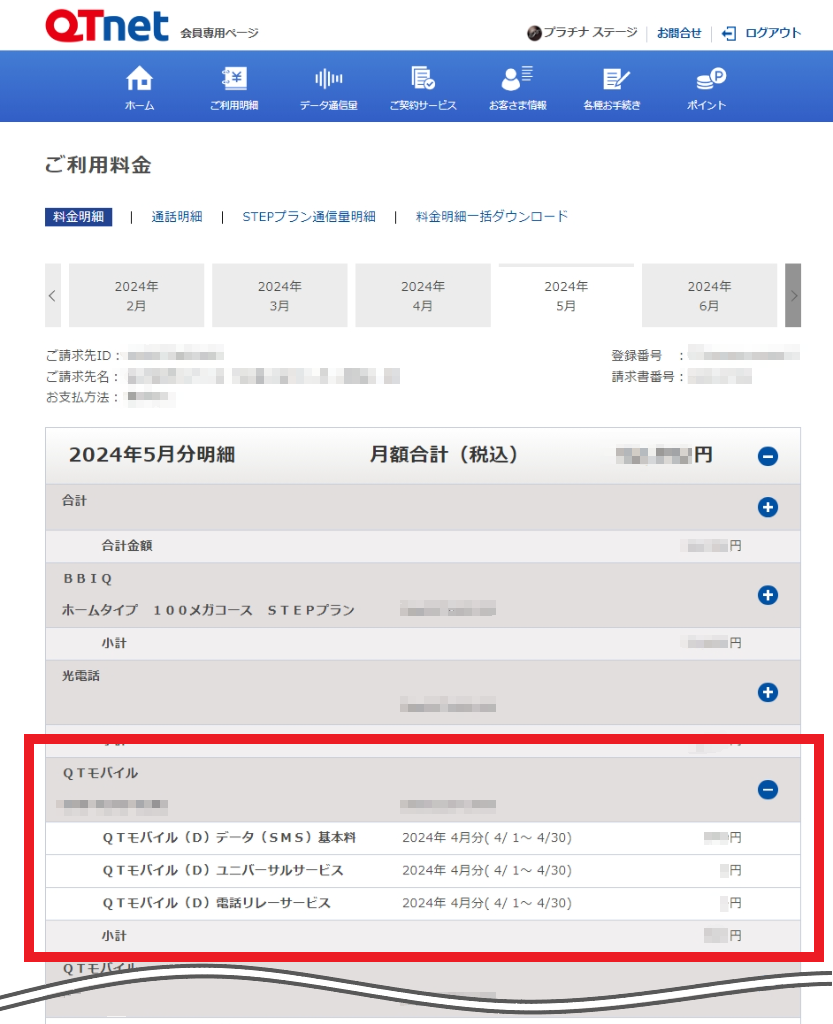833x1024 pixels.
Task: Select the 2024年6月 tab
Action: pos(710,295)
